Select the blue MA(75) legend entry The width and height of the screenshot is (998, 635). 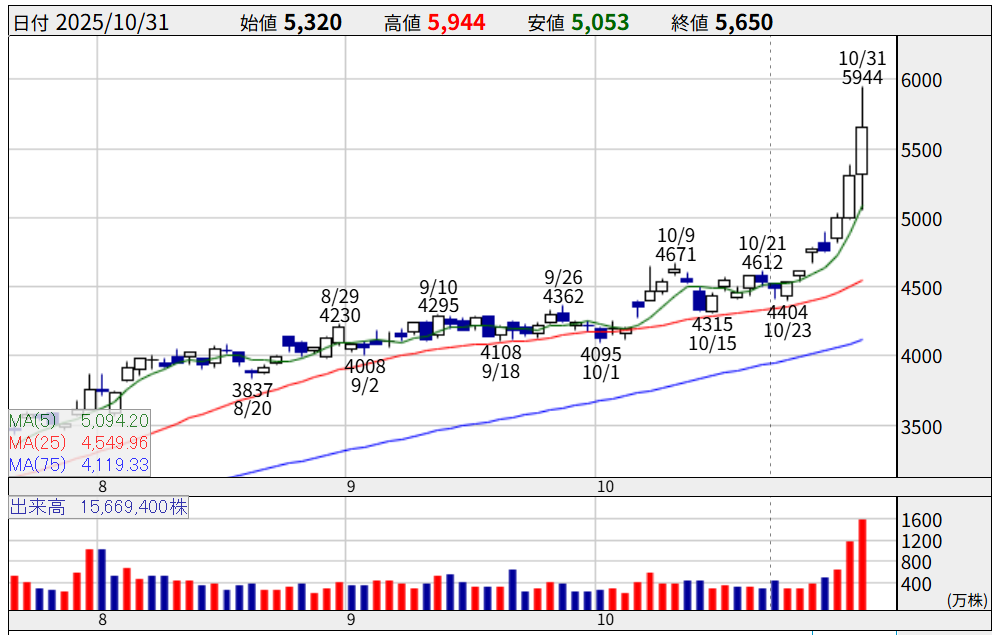pyautogui.click(x=78, y=464)
